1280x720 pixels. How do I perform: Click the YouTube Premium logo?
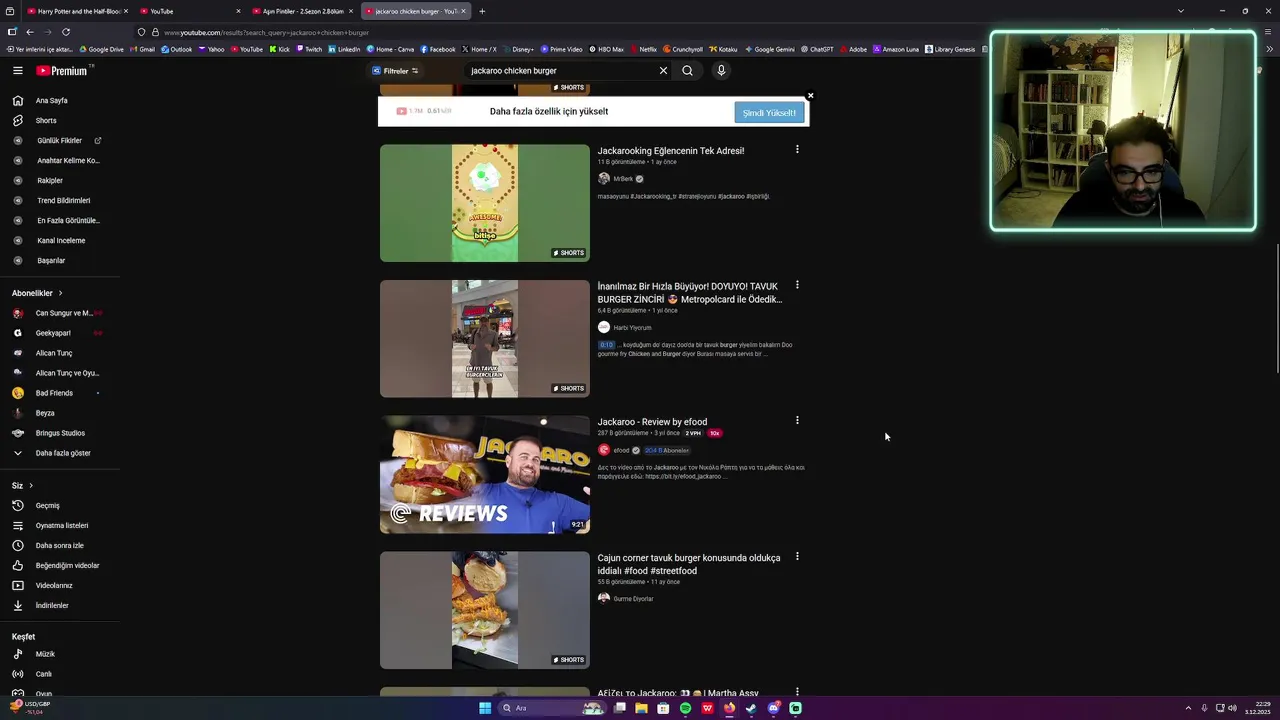tap(62, 71)
